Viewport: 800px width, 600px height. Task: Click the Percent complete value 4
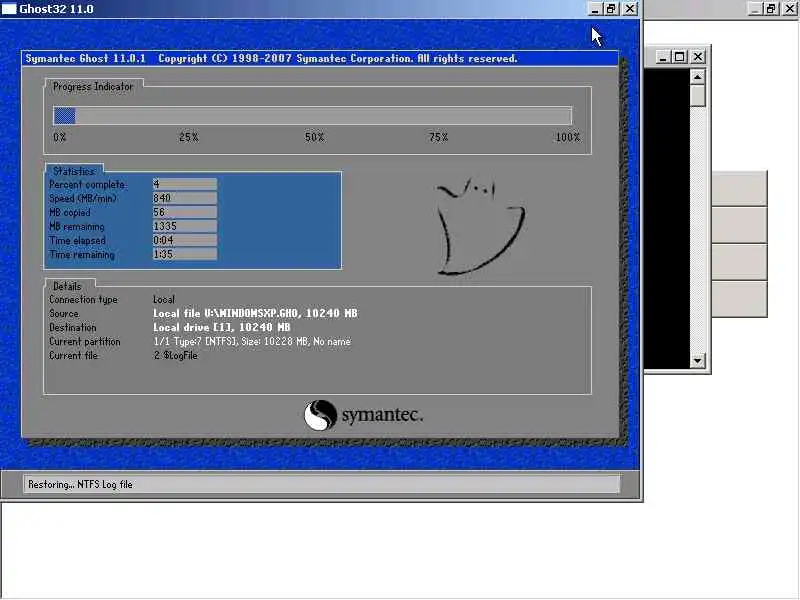coord(185,184)
